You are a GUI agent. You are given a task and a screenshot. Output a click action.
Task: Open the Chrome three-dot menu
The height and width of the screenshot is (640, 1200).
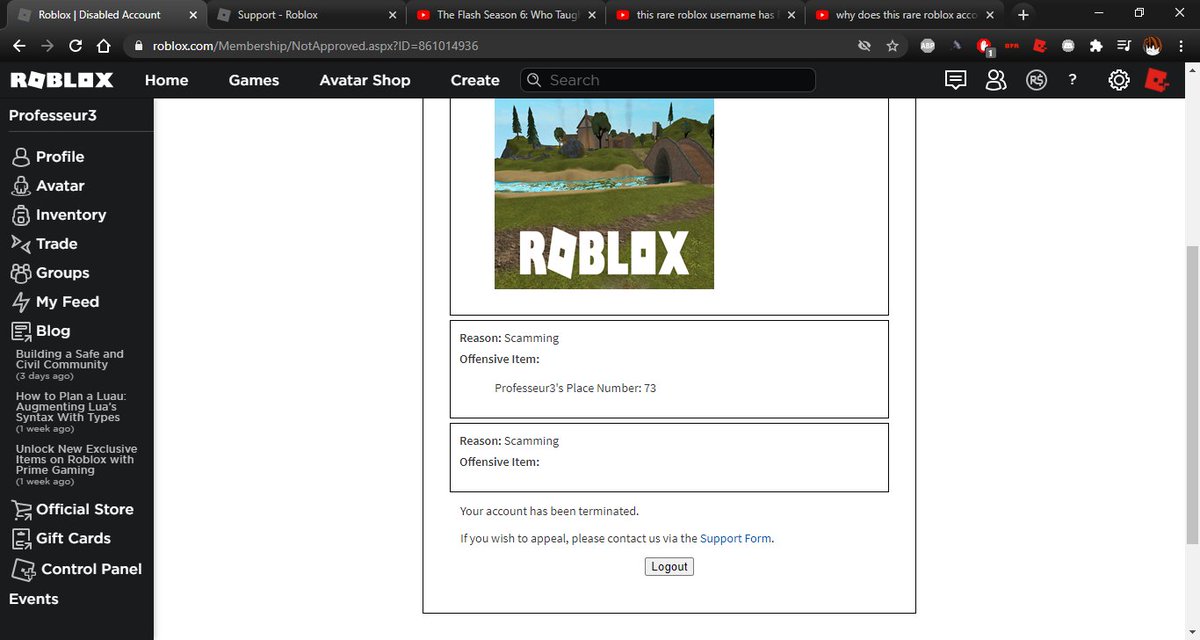tap(1181, 46)
